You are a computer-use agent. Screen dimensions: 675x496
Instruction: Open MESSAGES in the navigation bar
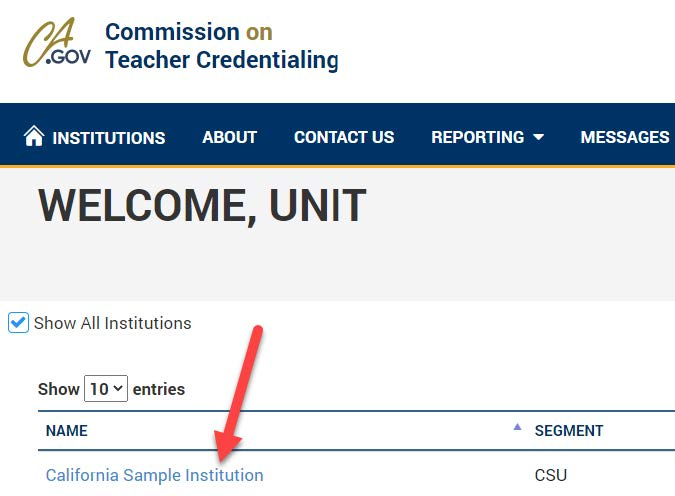click(x=625, y=137)
